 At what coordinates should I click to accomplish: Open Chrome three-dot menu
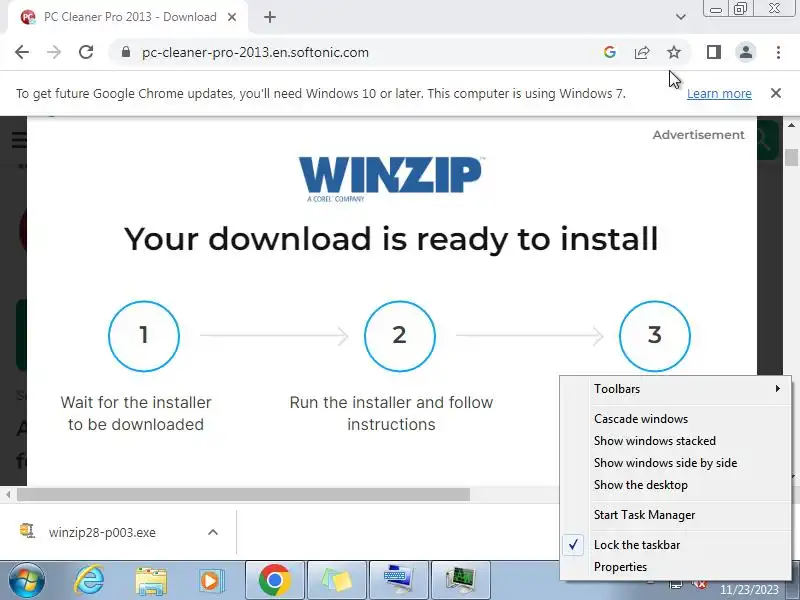[x=778, y=52]
